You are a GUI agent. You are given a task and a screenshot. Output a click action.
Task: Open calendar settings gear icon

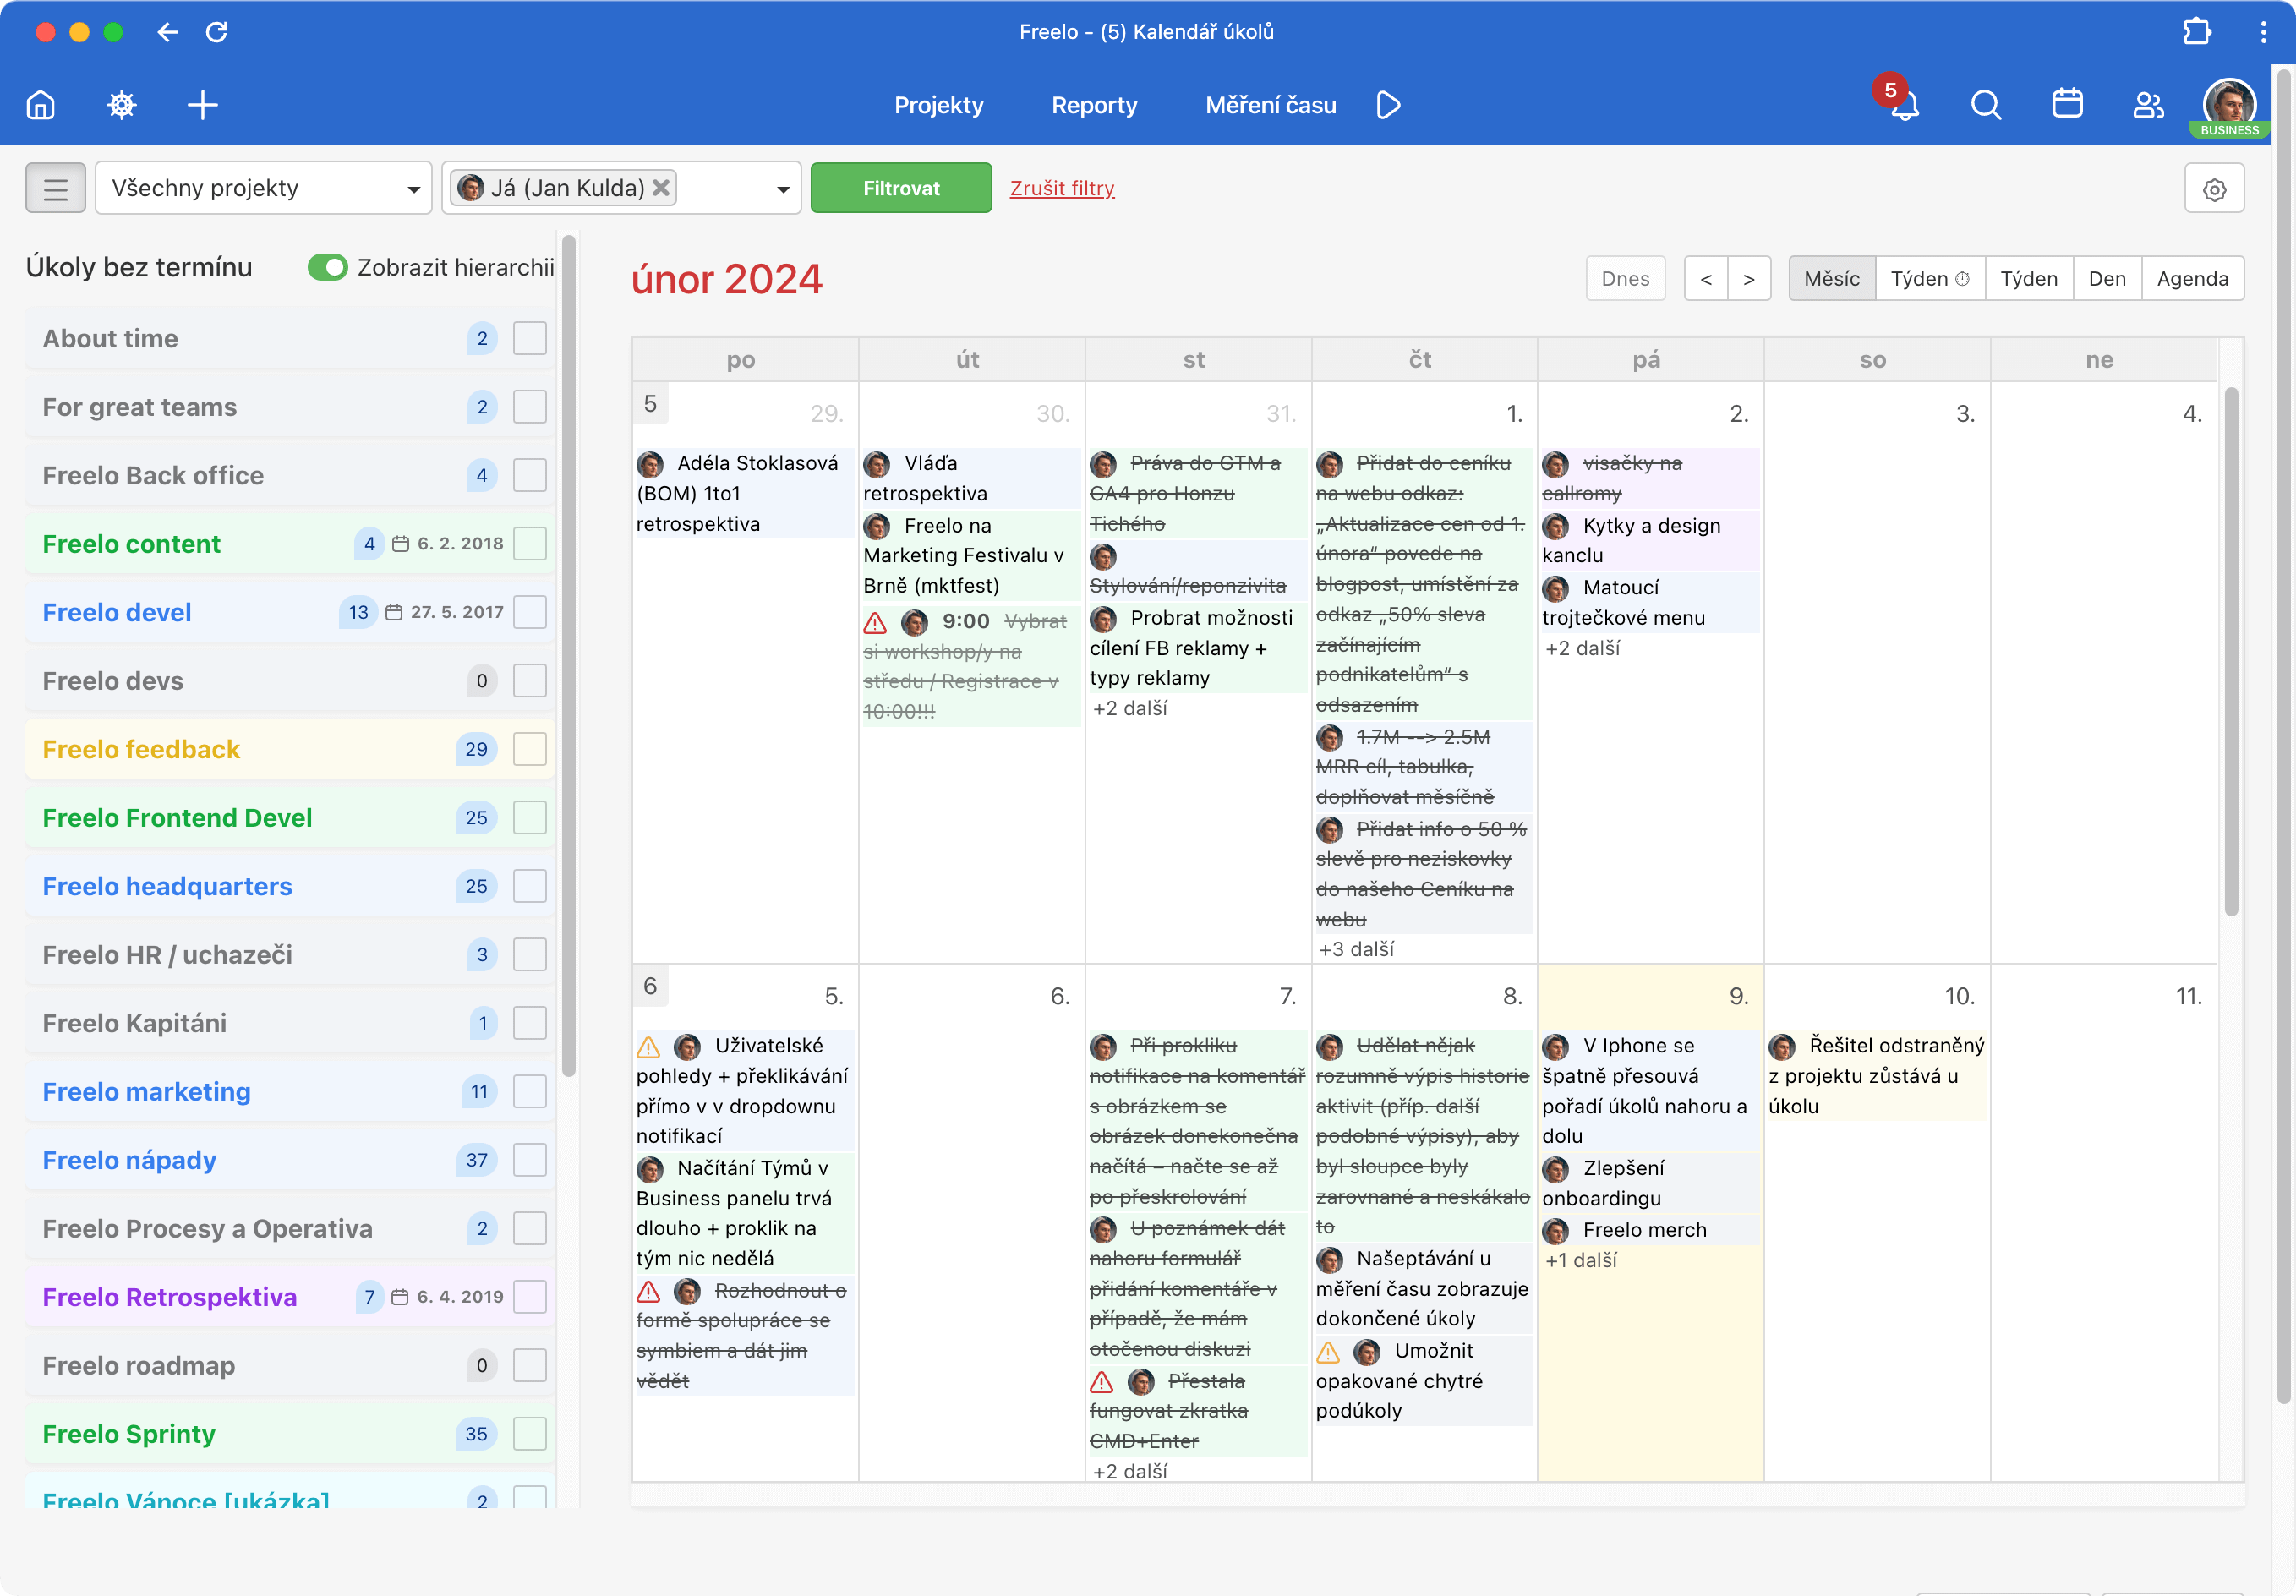point(2214,189)
